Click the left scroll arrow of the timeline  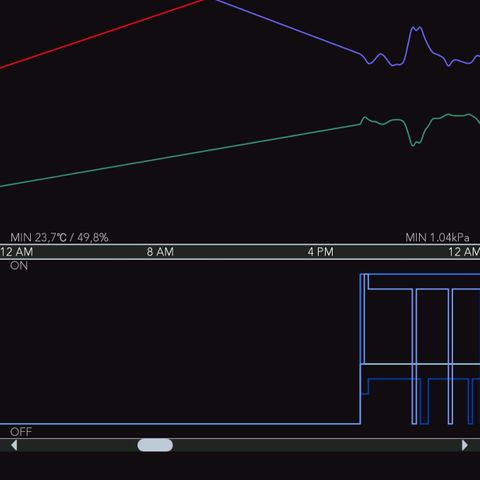(14, 445)
